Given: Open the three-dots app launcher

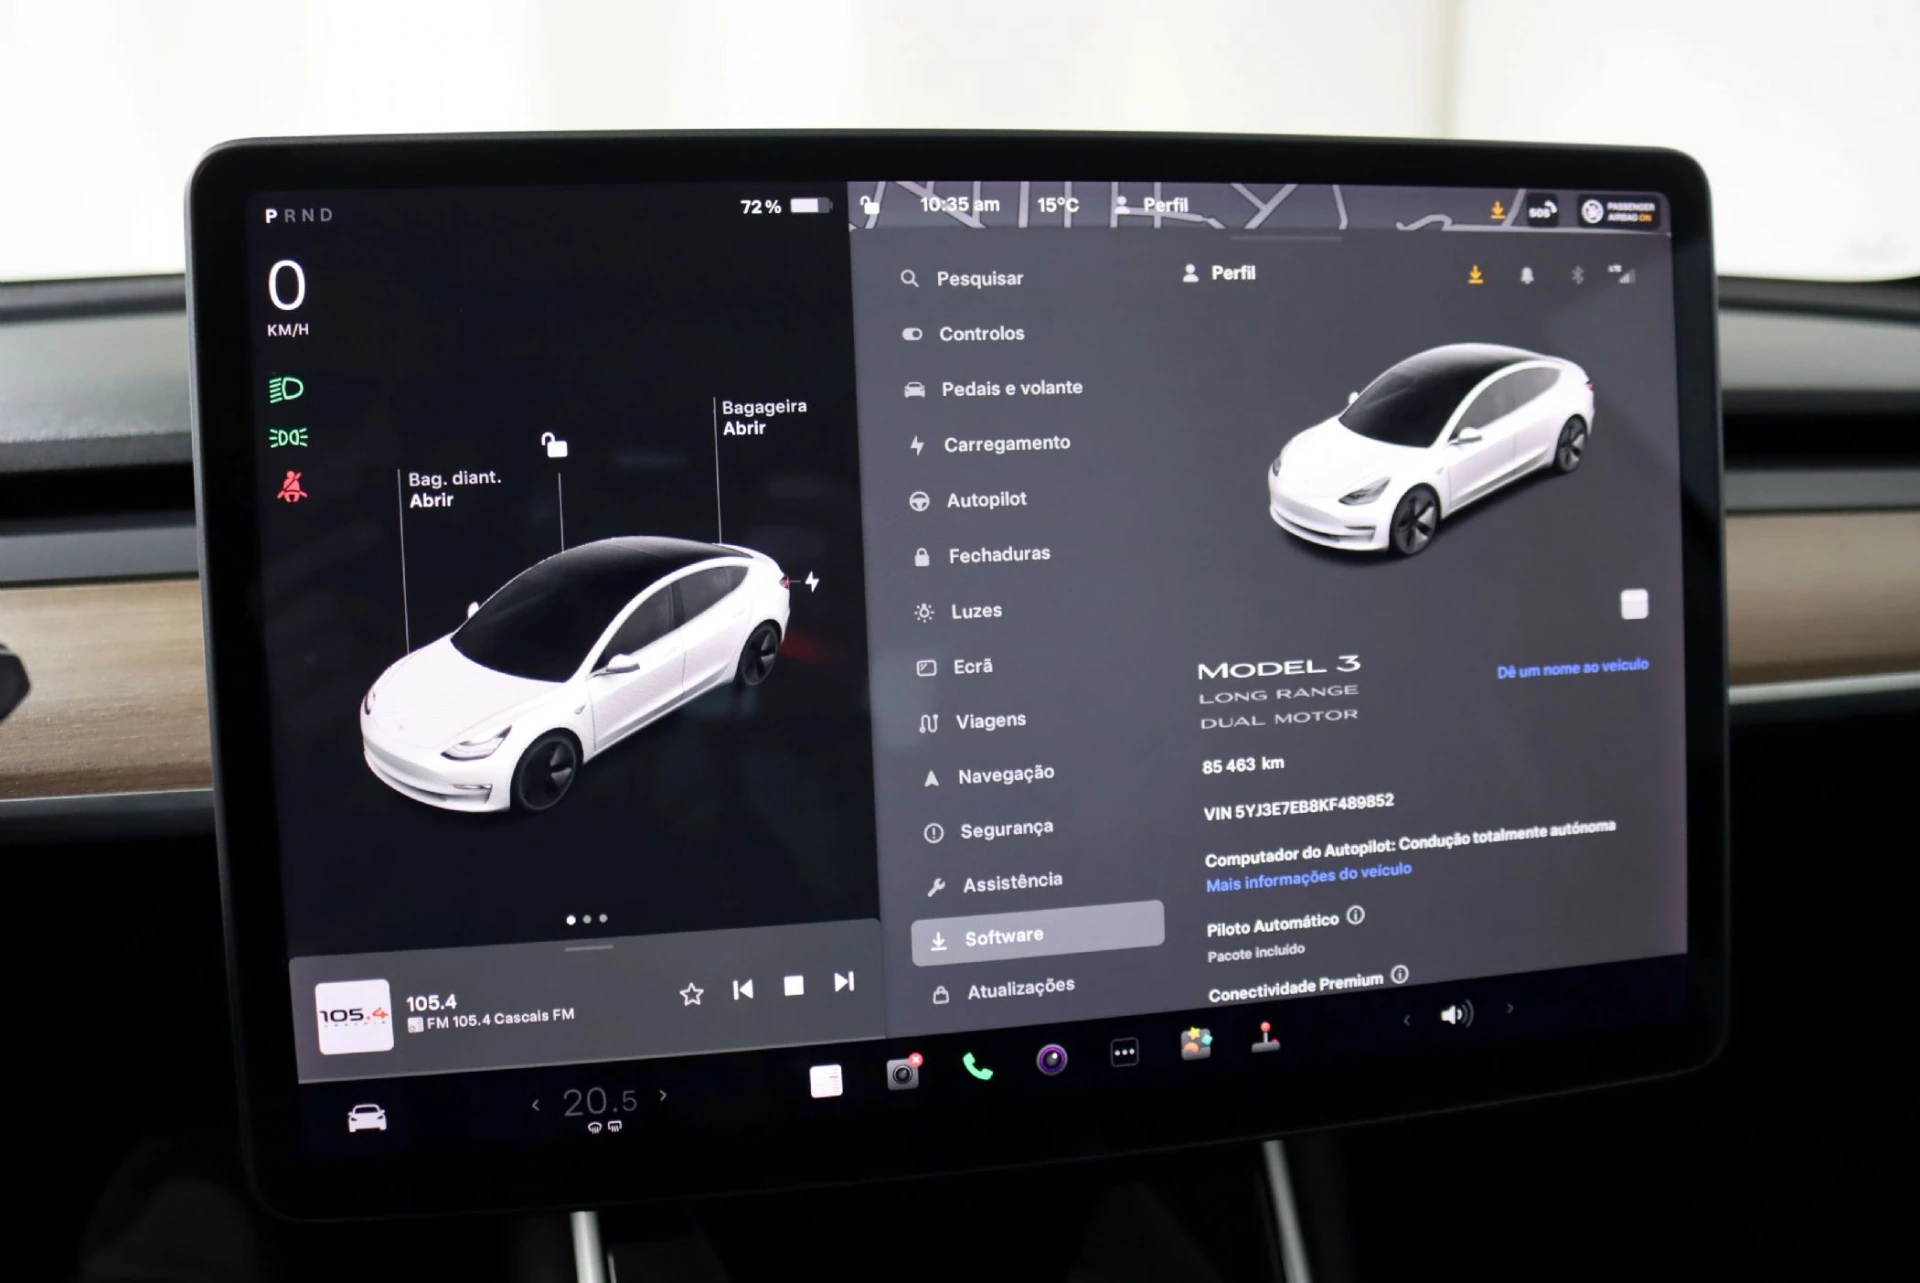Looking at the screenshot, I should point(1124,1052).
